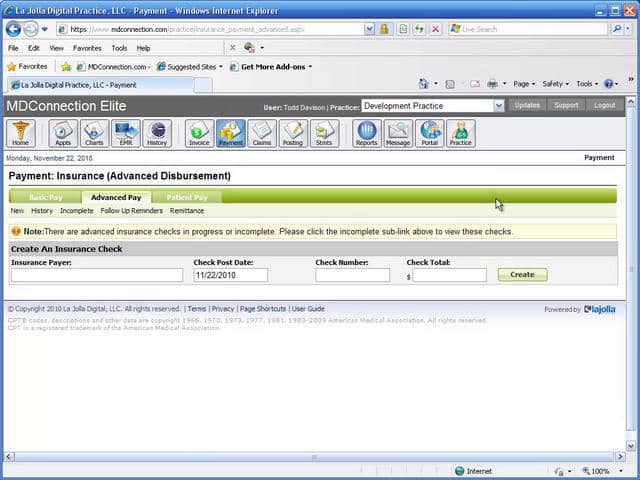640x480 pixels.
Task: Open the Practice icon
Action: point(461,133)
